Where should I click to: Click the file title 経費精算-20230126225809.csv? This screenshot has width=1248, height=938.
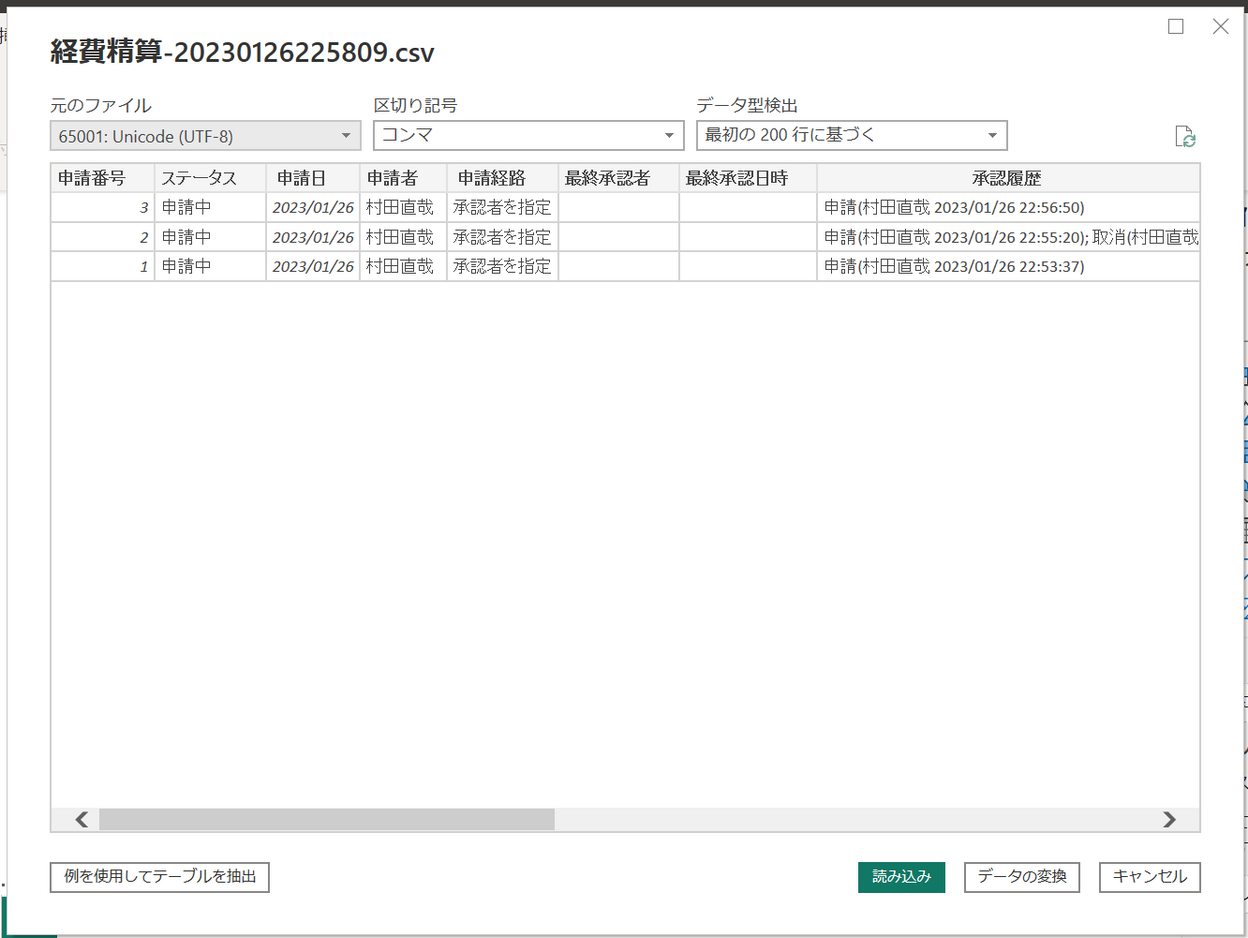(x=242, y=52)
